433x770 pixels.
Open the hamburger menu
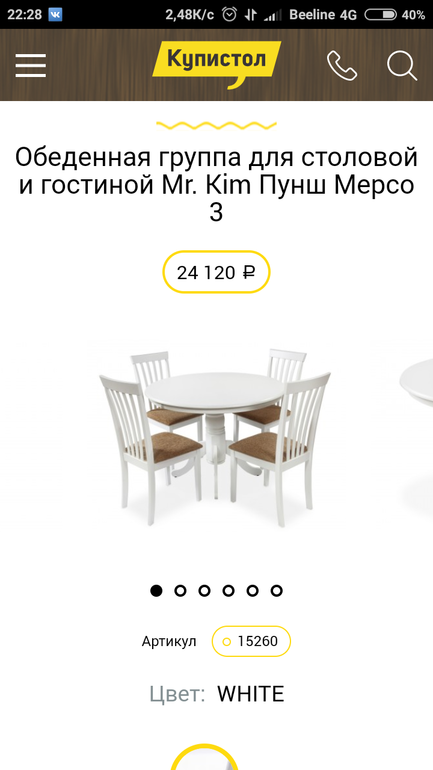coord(30,65)
